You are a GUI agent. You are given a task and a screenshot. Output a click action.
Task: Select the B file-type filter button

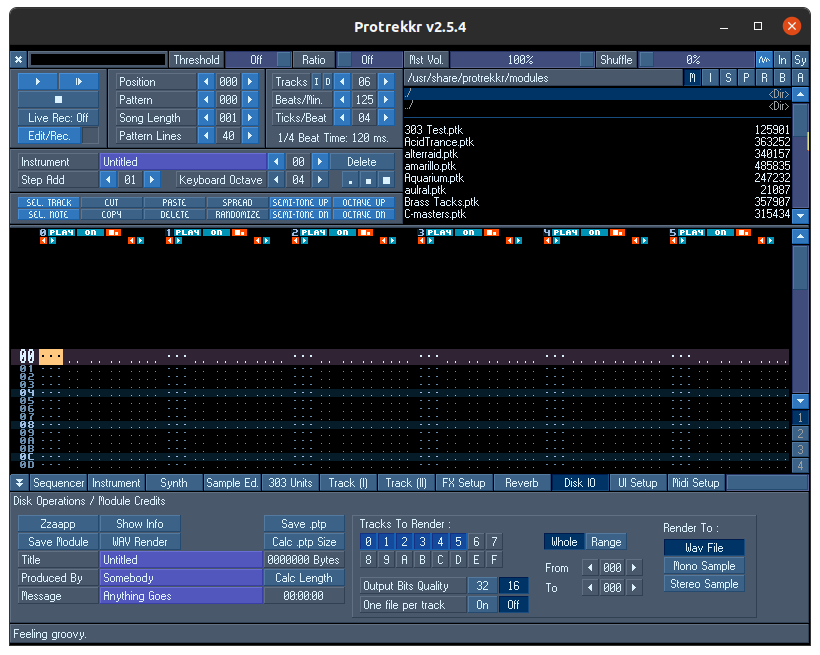[x=782, y=78]
